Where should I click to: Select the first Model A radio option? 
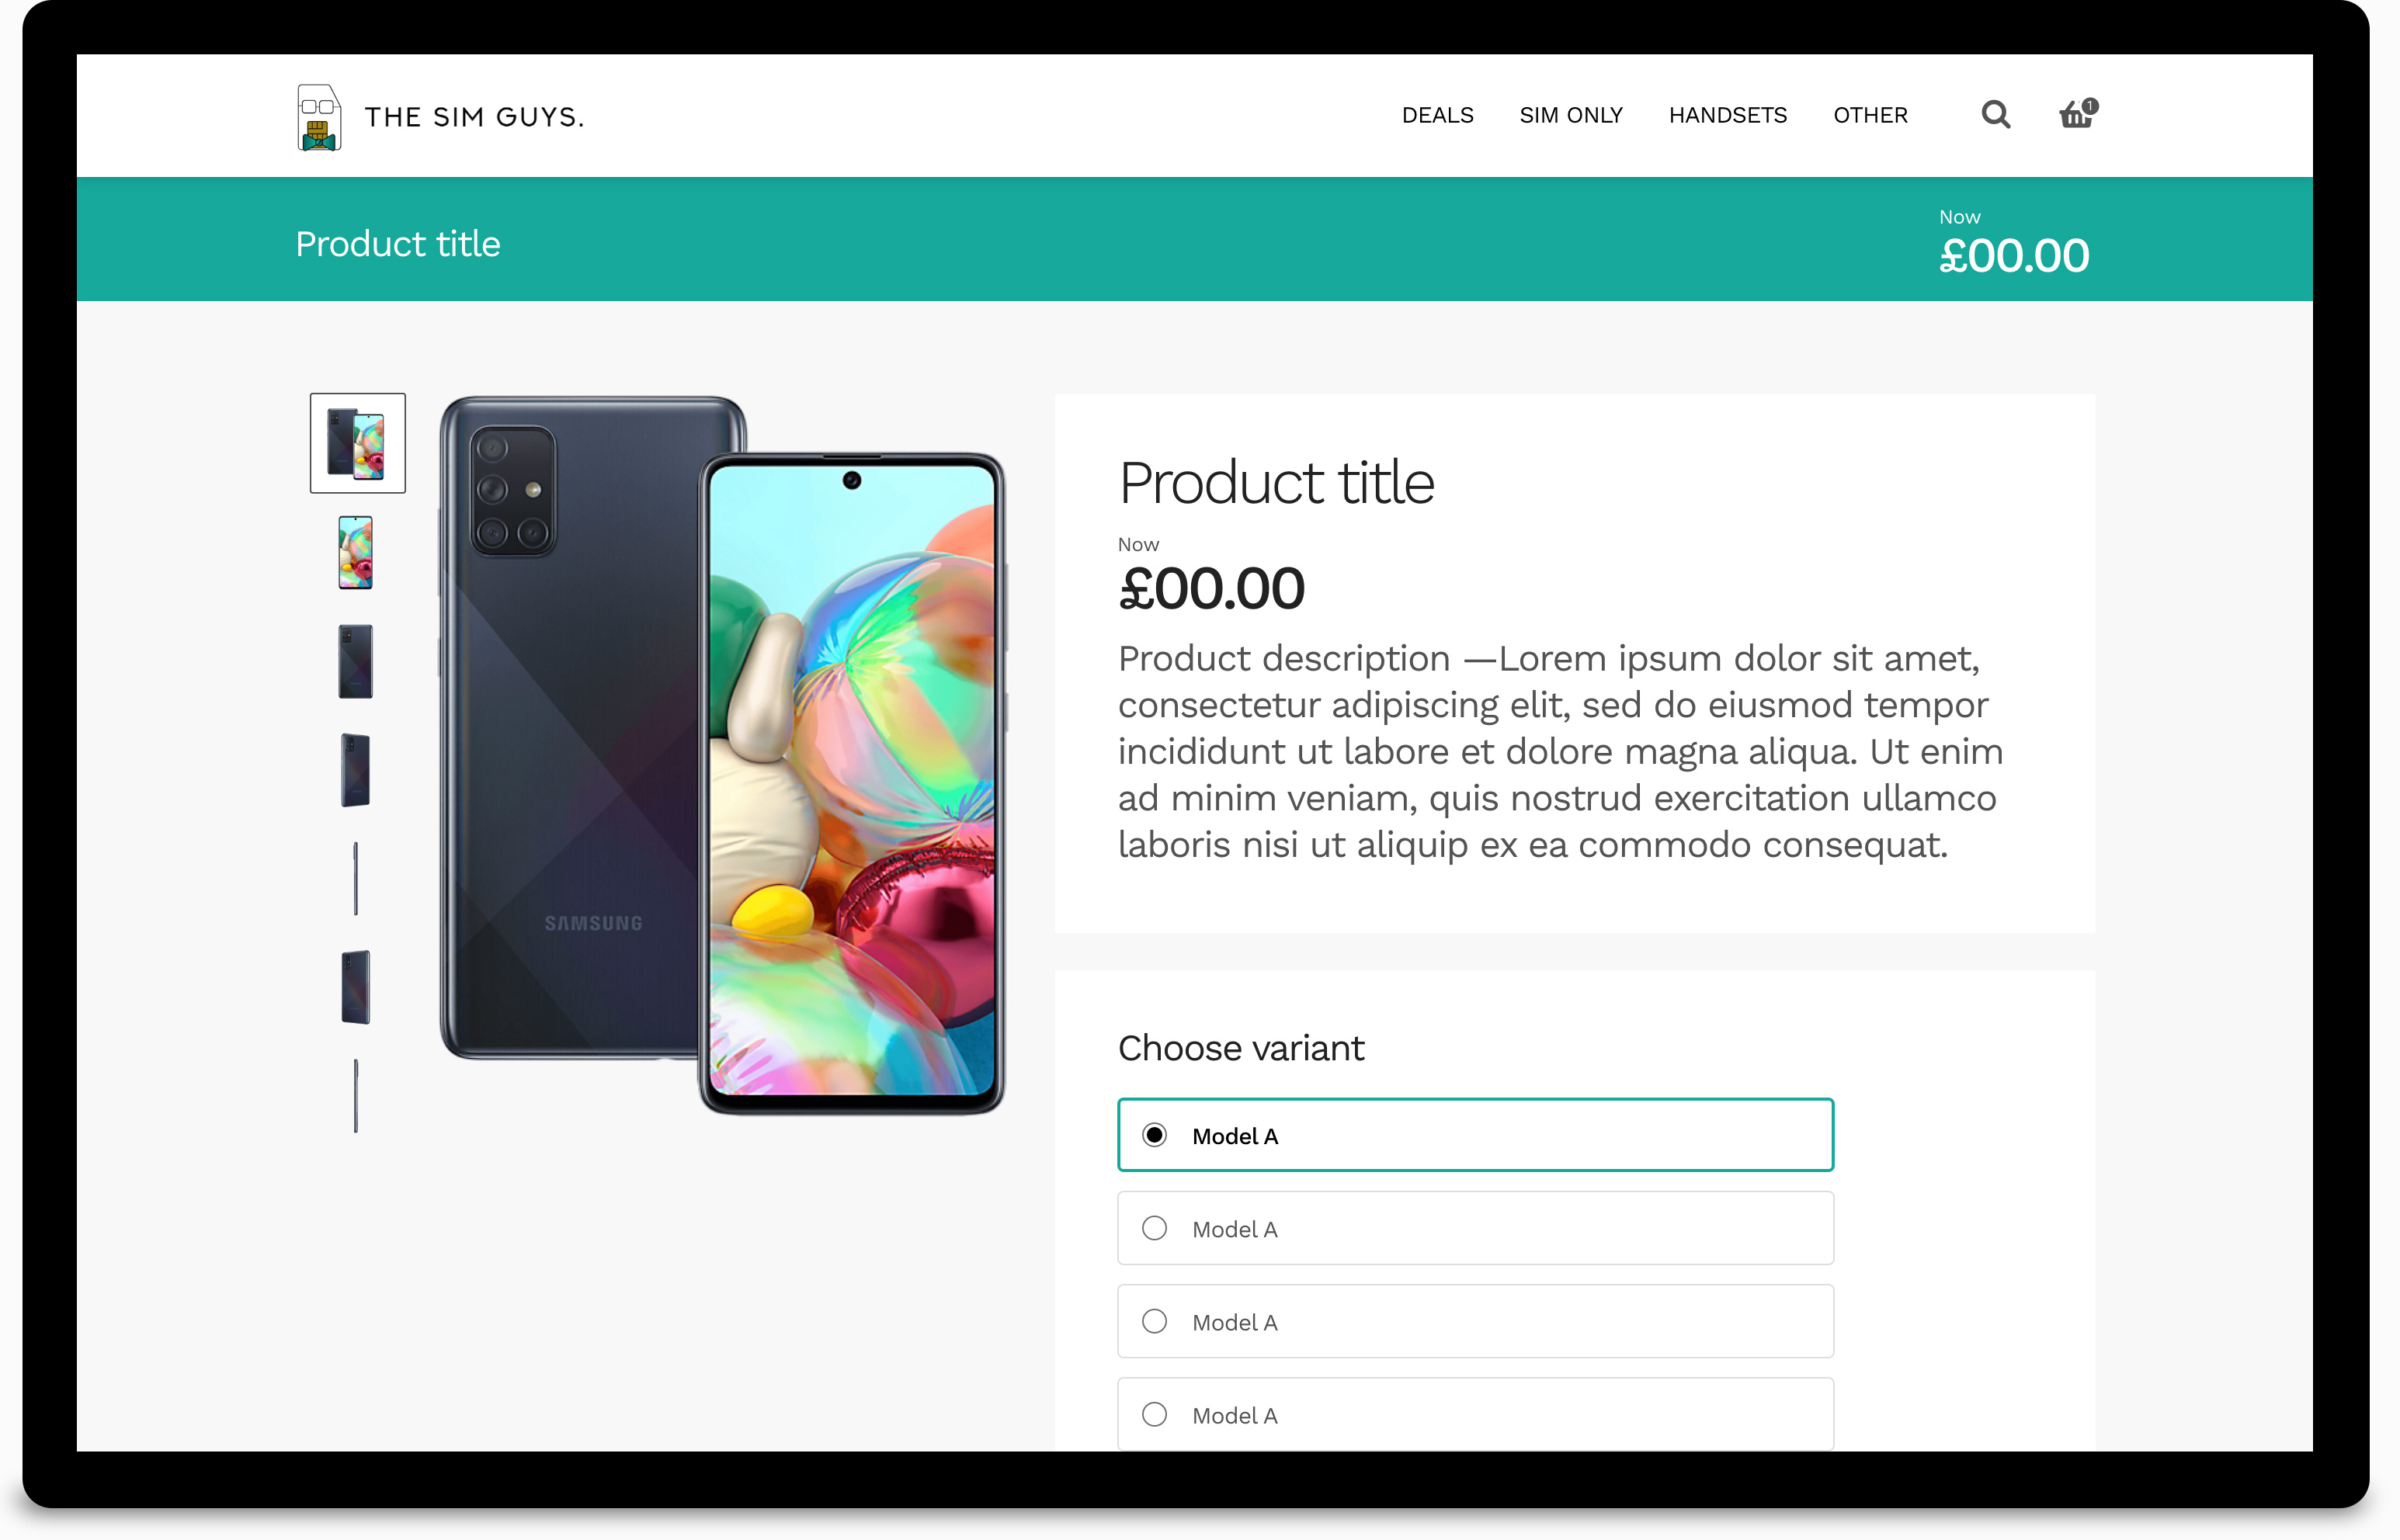(1475, 1135)
